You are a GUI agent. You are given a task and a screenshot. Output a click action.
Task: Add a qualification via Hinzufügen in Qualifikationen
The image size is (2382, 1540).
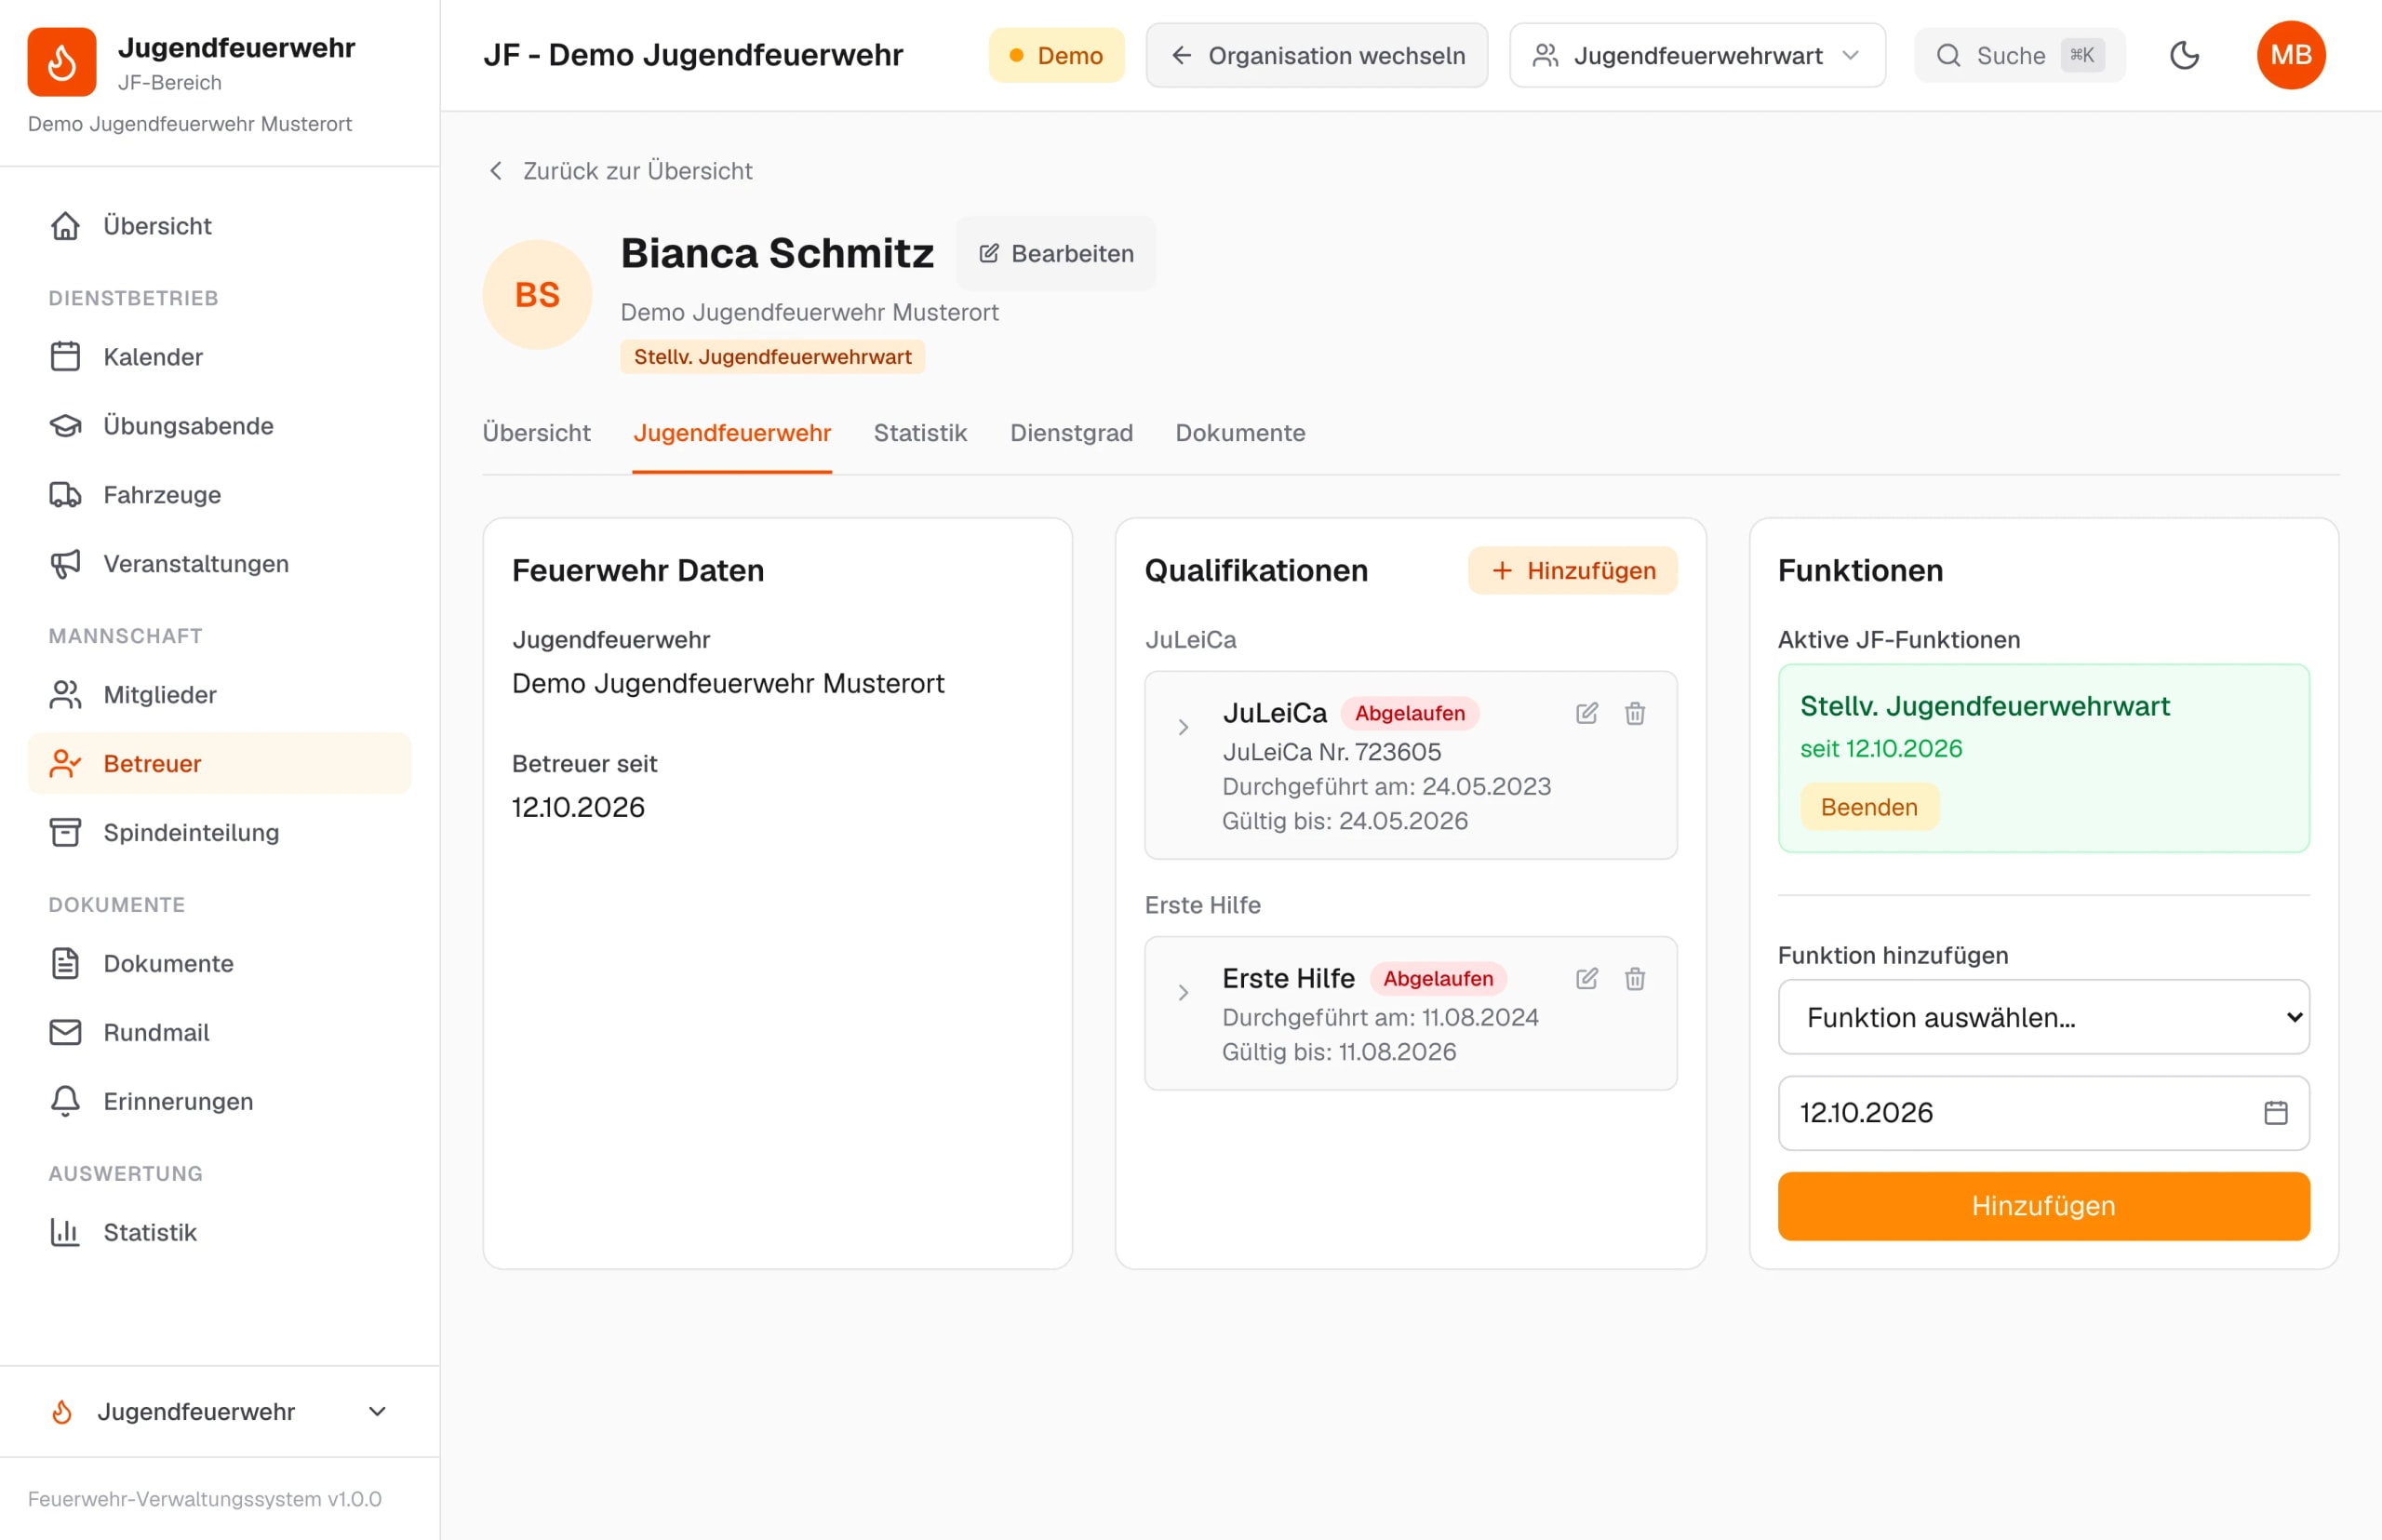click(x=1572, y=571)
